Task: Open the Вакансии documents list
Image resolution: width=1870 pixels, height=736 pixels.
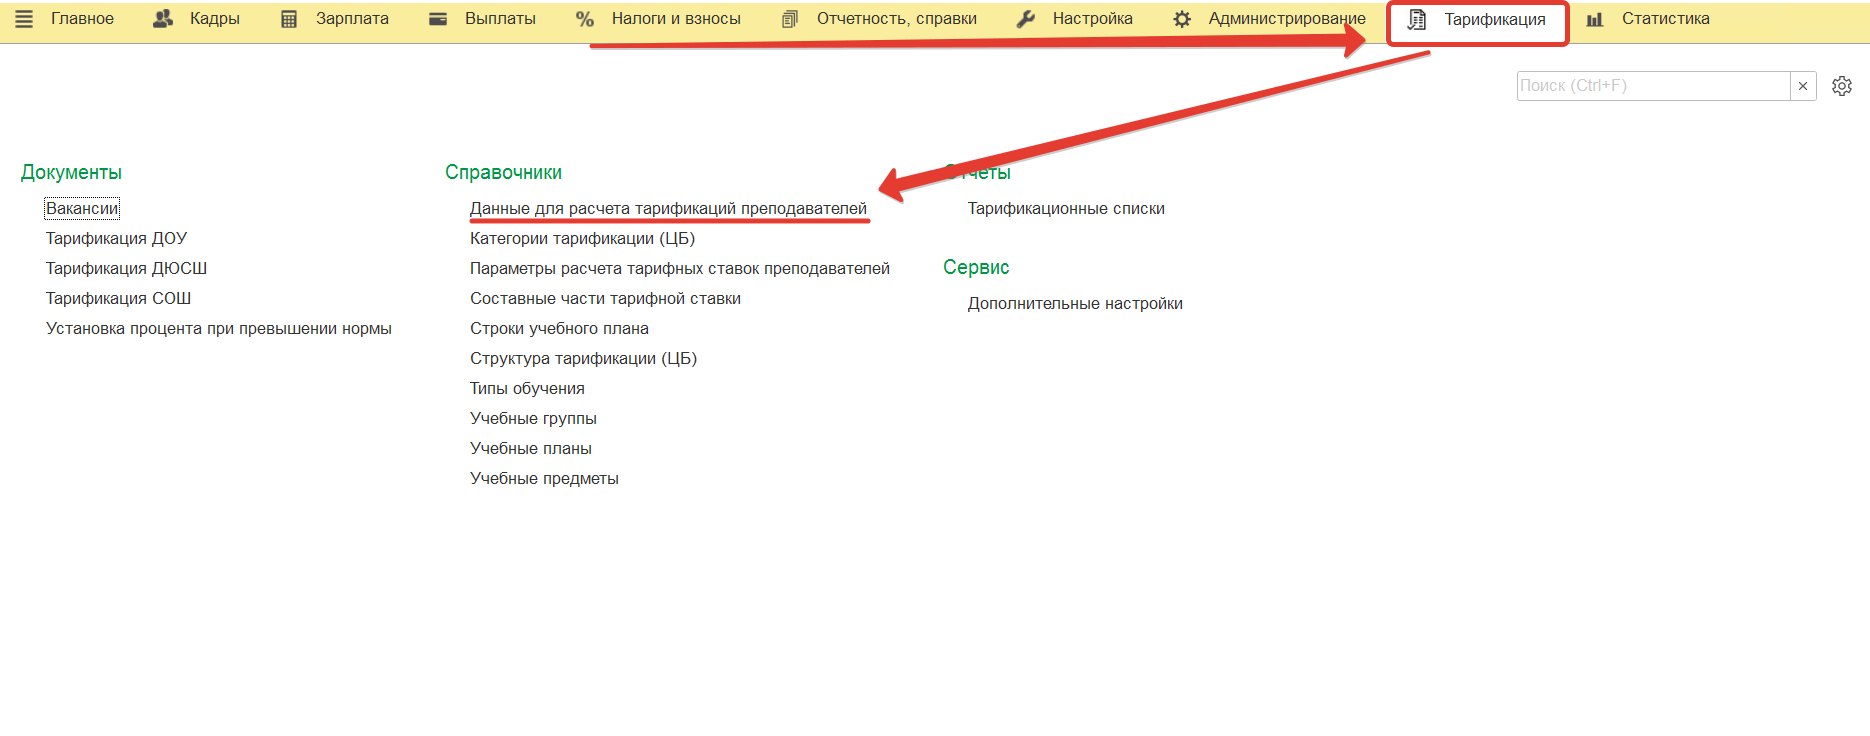Action: point(82,208)
